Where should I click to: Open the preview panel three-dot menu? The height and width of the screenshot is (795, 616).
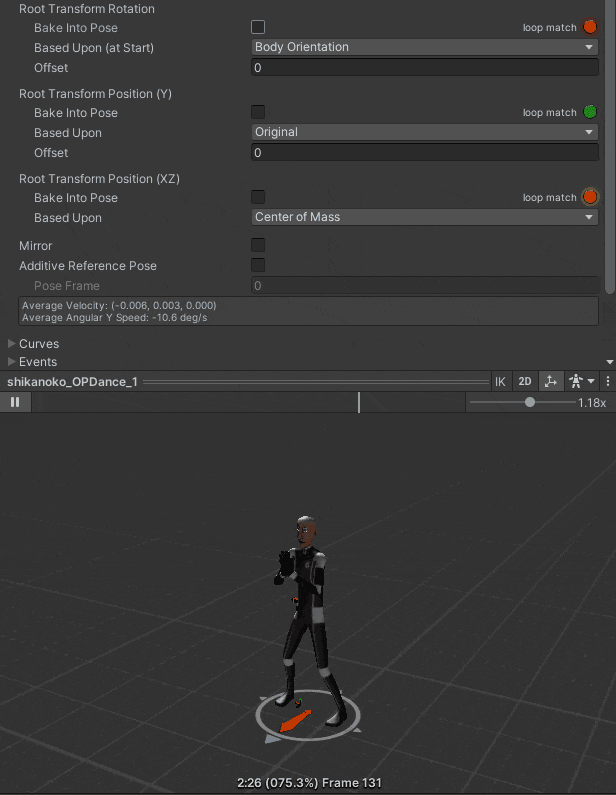point(607,382)
